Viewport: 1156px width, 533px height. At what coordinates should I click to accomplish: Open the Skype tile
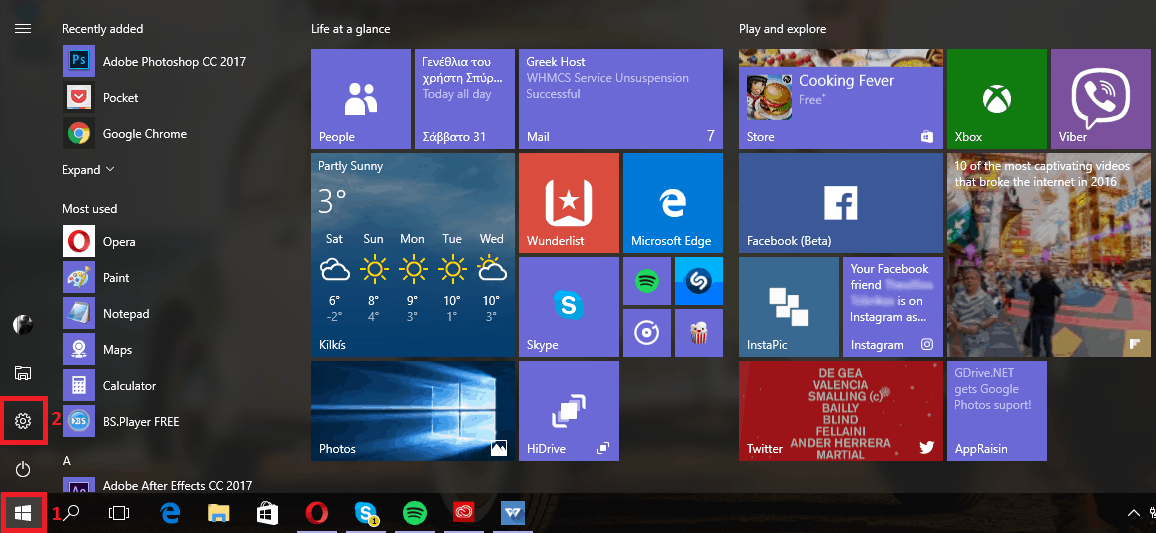568,307
